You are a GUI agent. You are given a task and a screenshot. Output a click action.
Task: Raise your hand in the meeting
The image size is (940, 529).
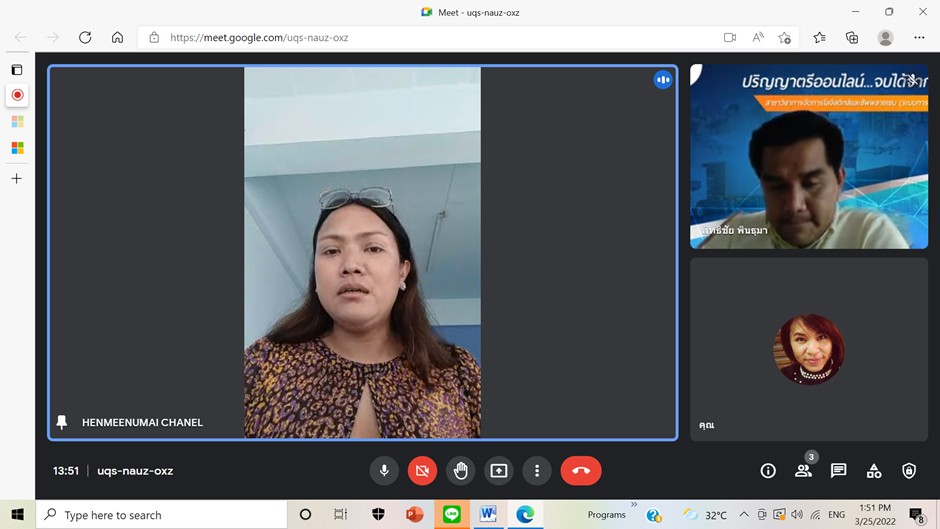460,471
